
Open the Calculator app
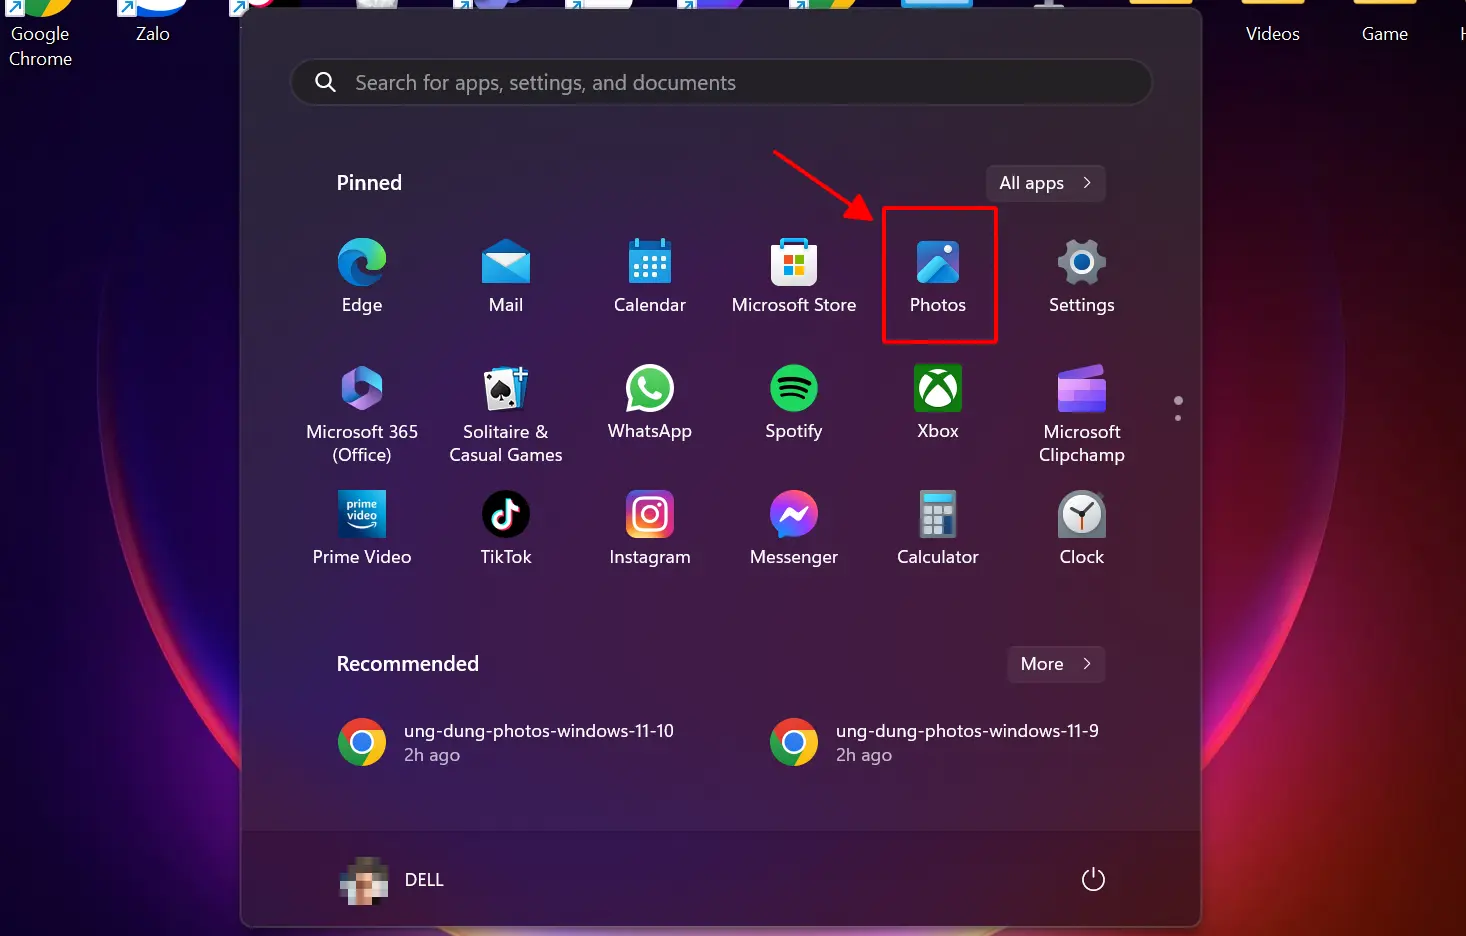point(938,530)
